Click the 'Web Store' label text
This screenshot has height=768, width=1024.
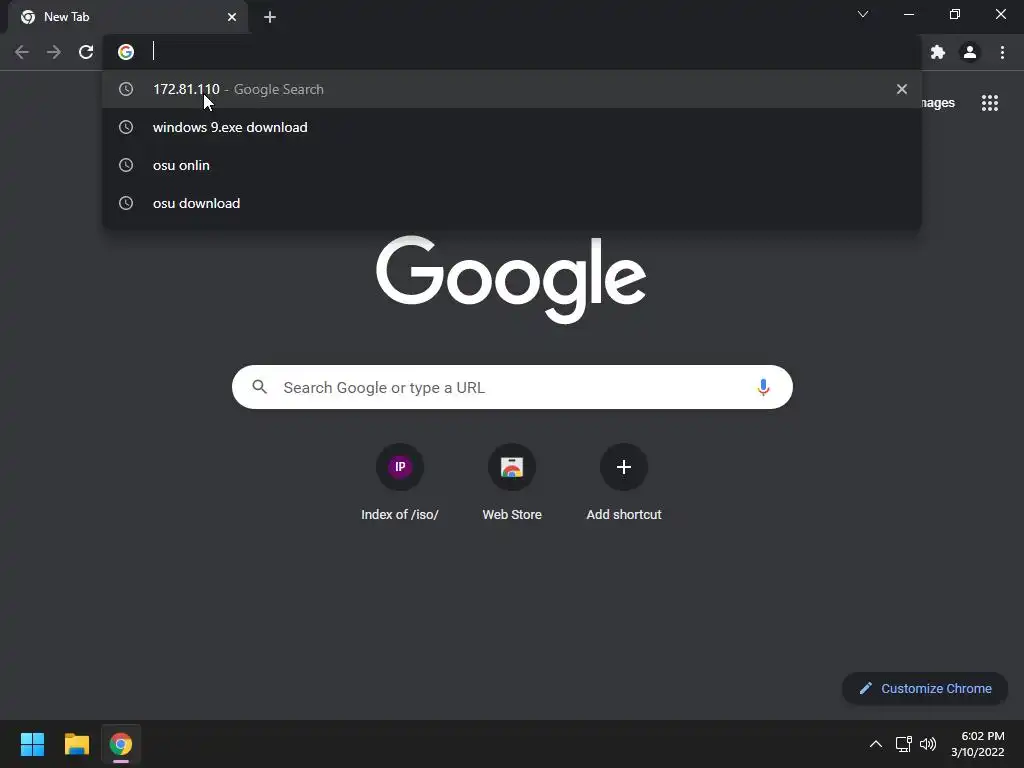(x=512, y=515)
